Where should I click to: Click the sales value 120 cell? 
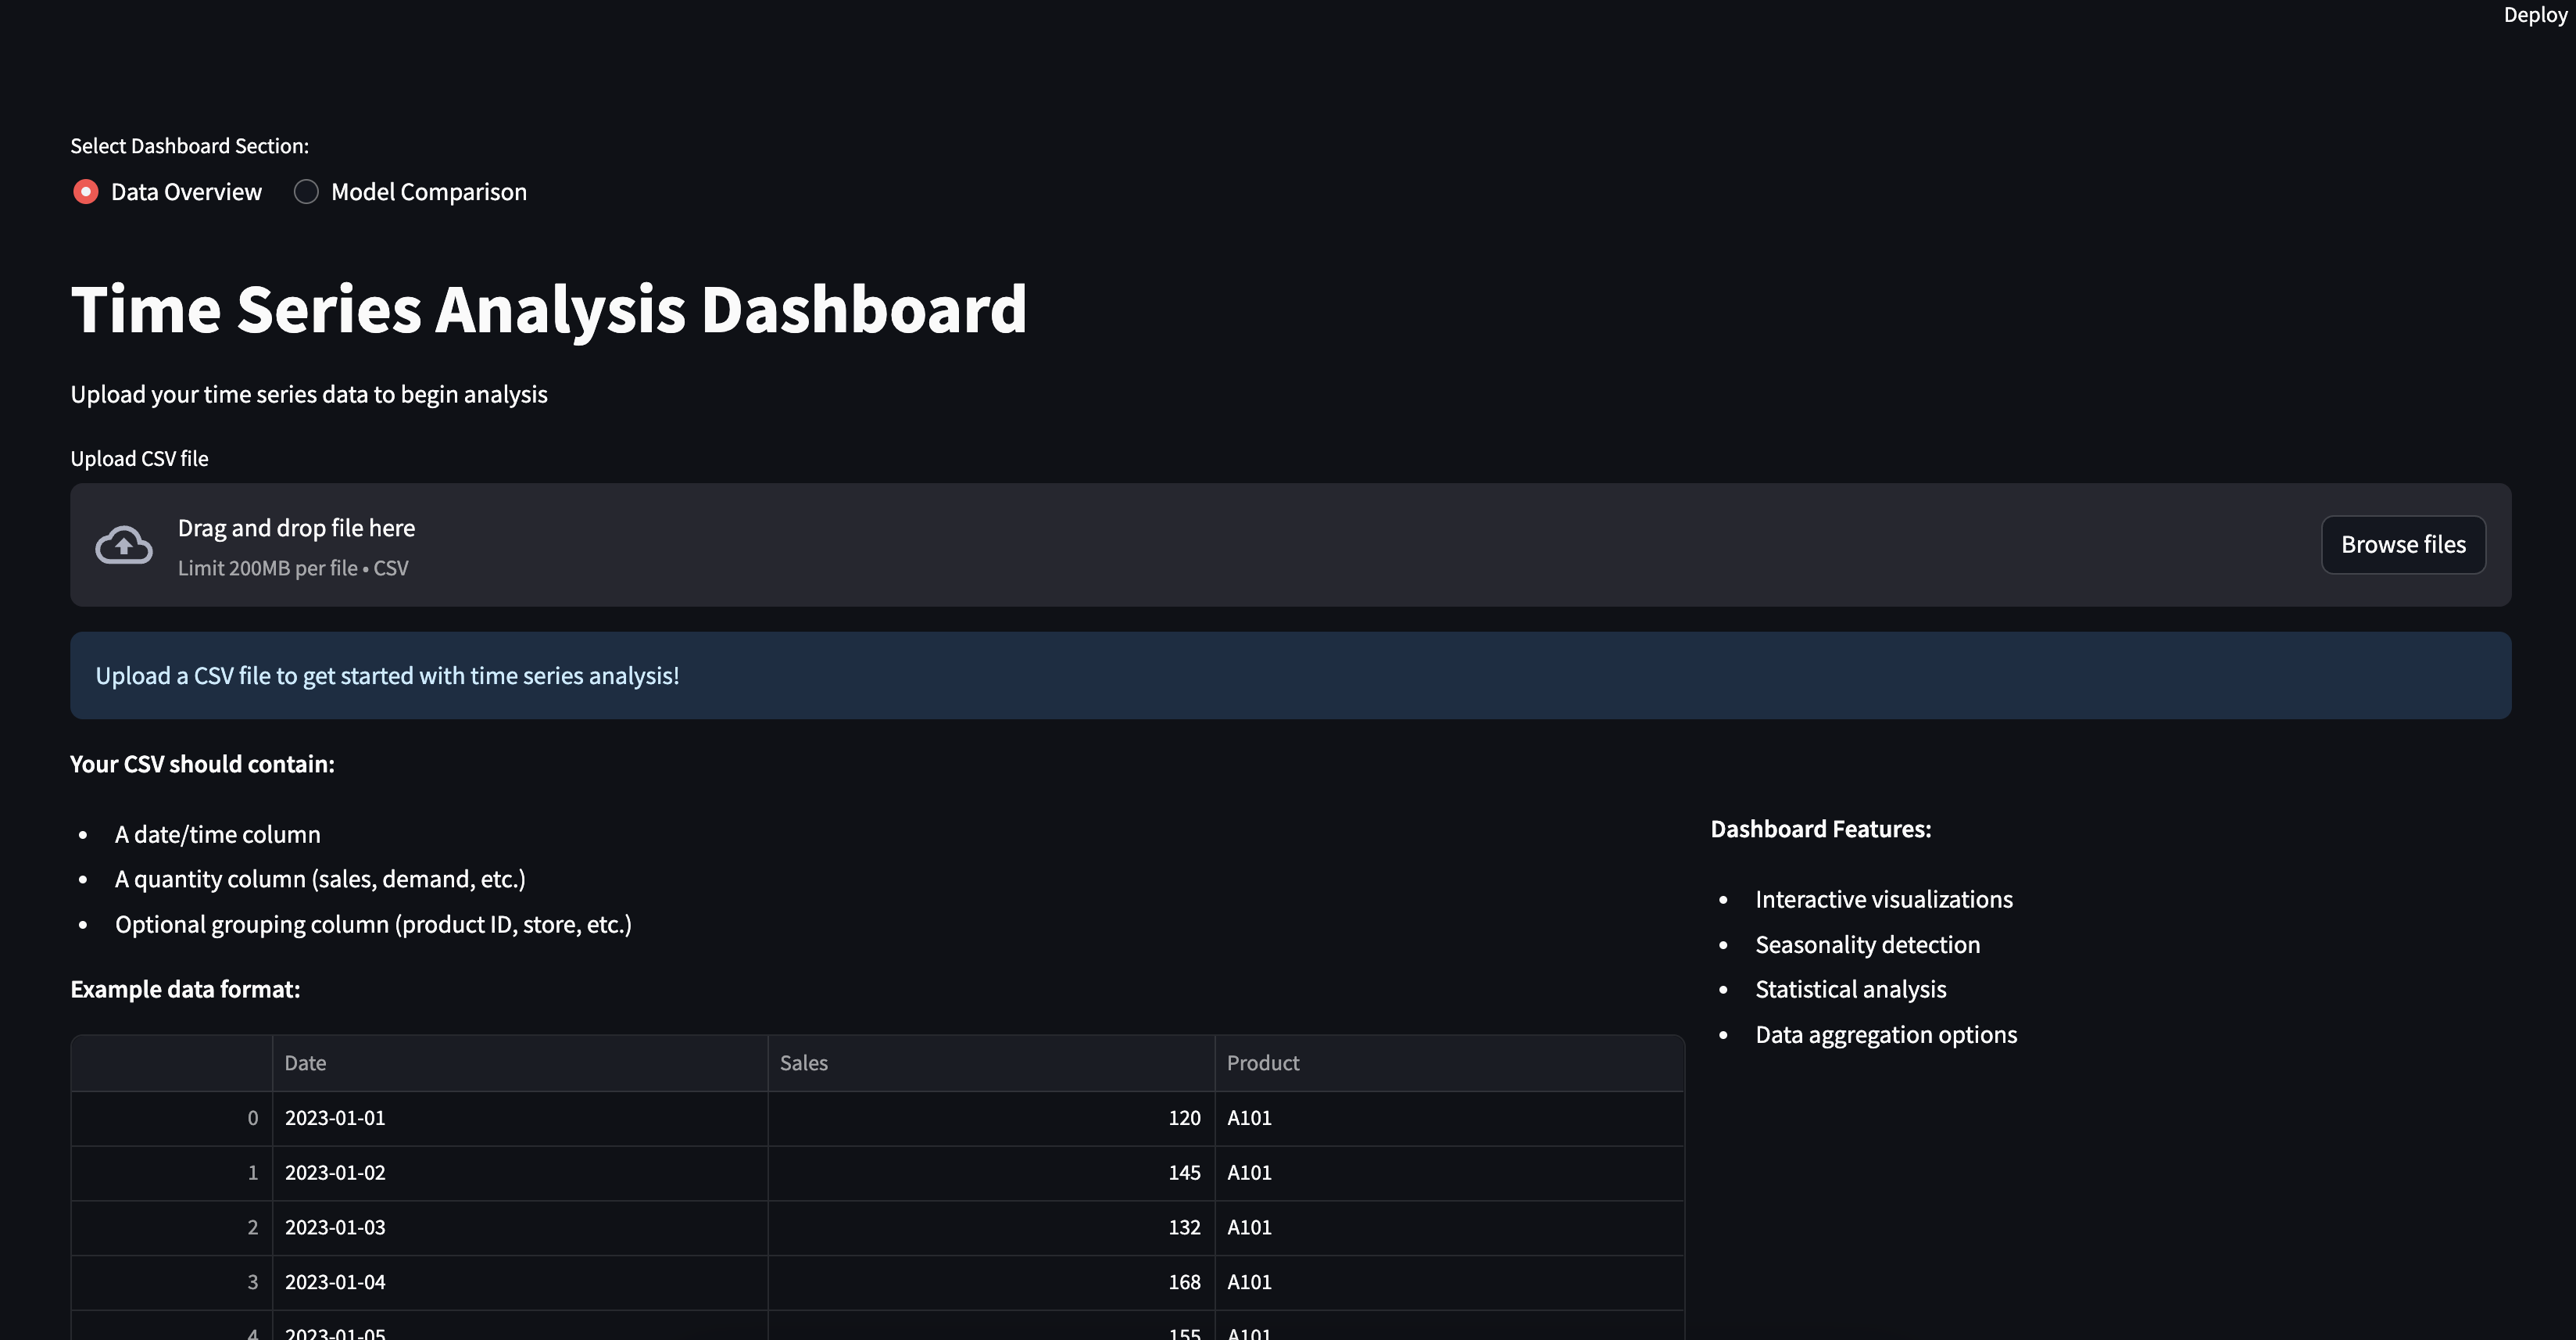[1184, 1118]
